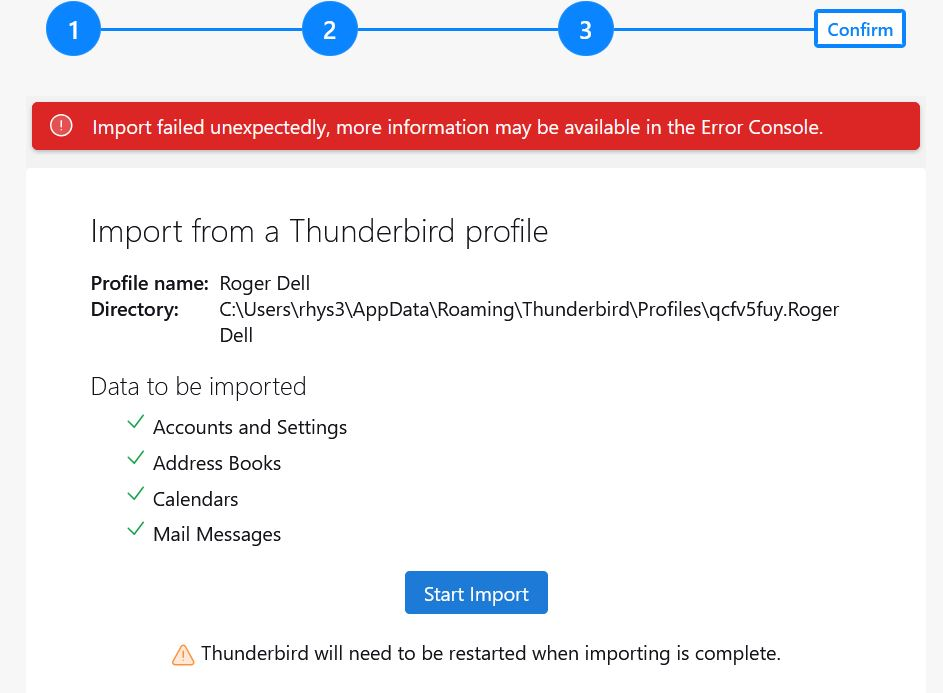The height and width of the screenshot is (693, 943).
Task: Select the 'Address Books' list item
Action: (217, 463)
